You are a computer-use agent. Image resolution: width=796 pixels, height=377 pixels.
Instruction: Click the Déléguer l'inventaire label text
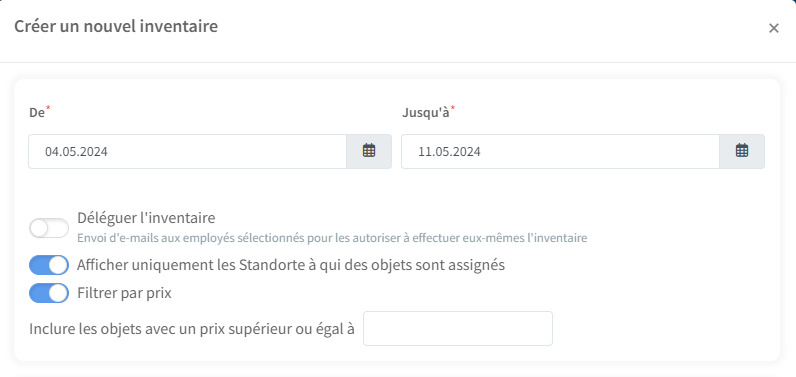(x=146, y=218)
